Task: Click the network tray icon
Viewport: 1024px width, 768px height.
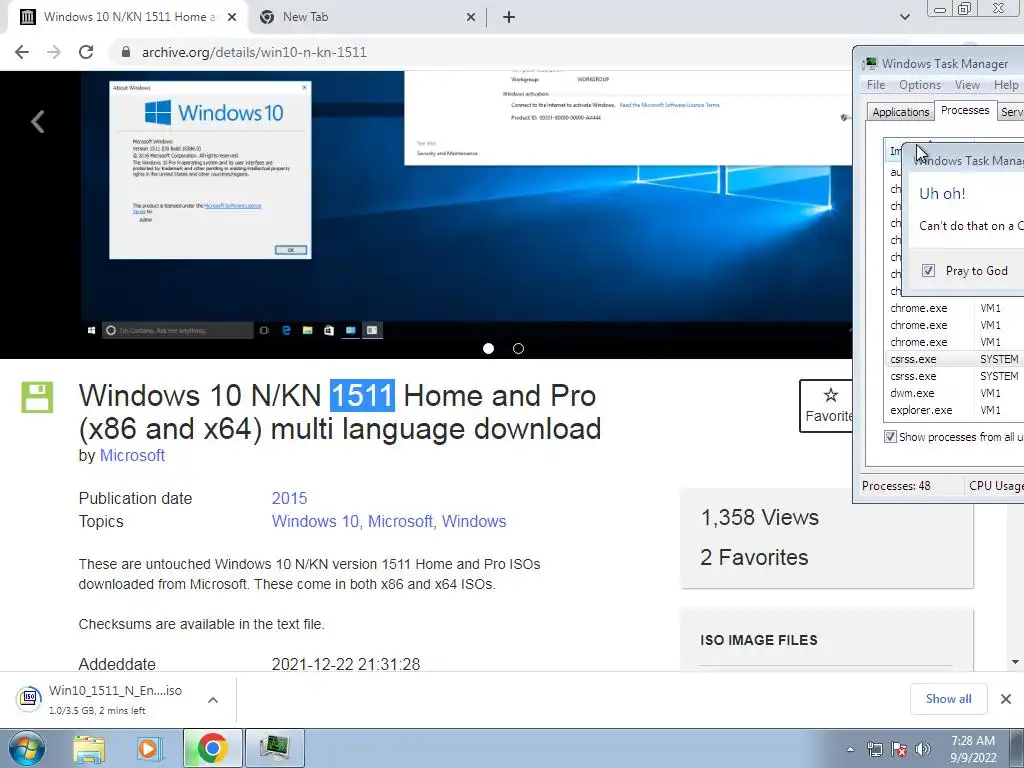Action: (x=874, y=749)
